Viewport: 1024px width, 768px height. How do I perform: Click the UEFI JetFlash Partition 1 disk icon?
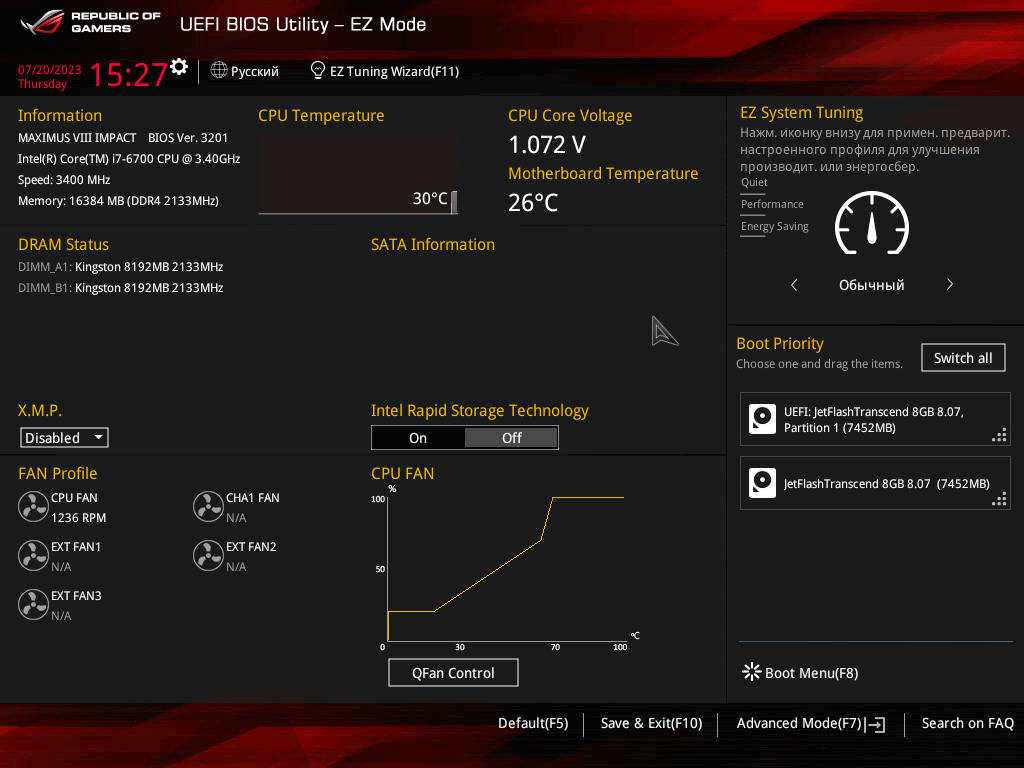tap(762, 419)
